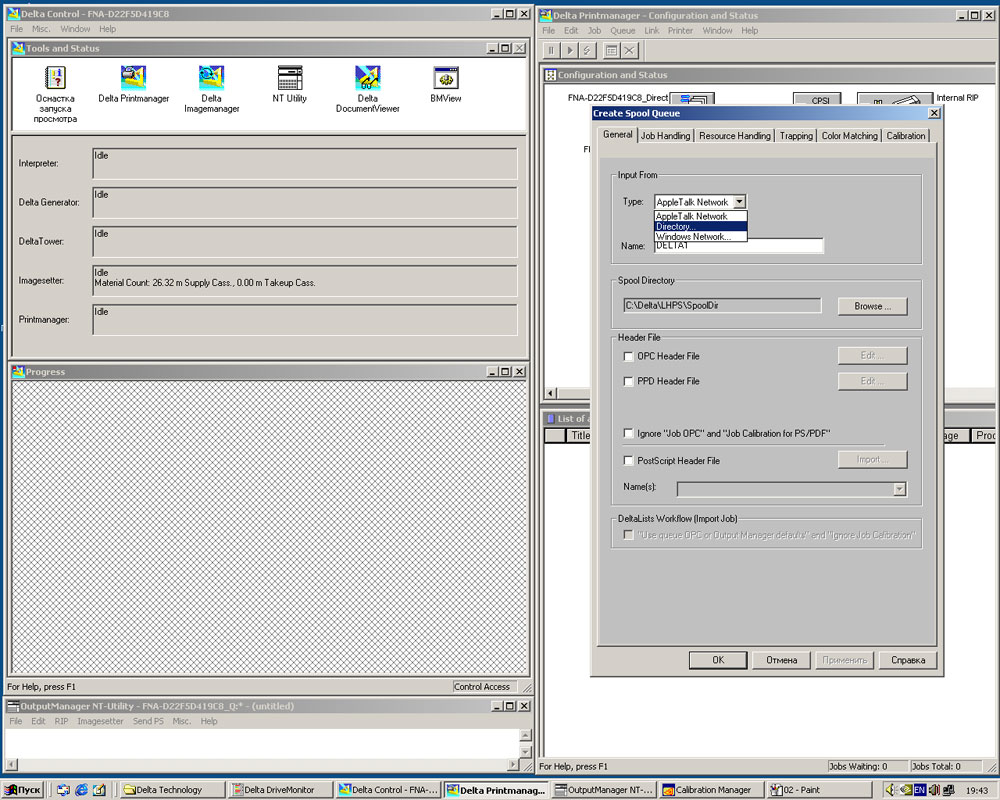This screenshot has width=1000, height=800.
Task: Confirm the dialog with OK
Action: 718,660
